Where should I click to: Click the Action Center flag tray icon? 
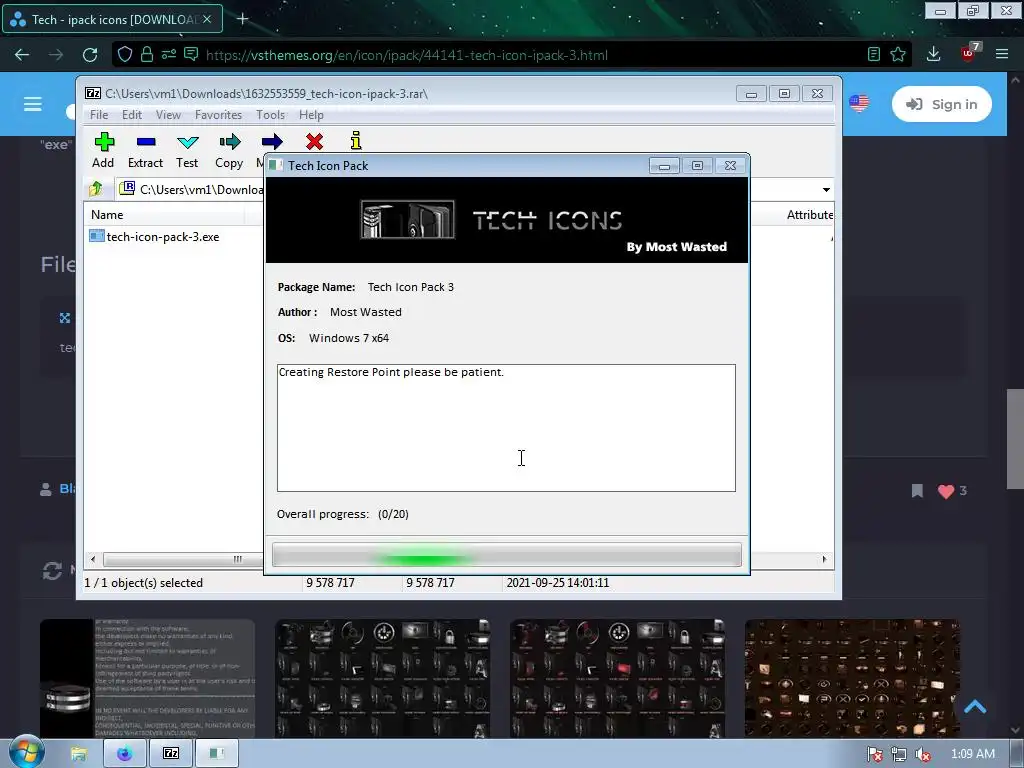(x=875, y=755)
